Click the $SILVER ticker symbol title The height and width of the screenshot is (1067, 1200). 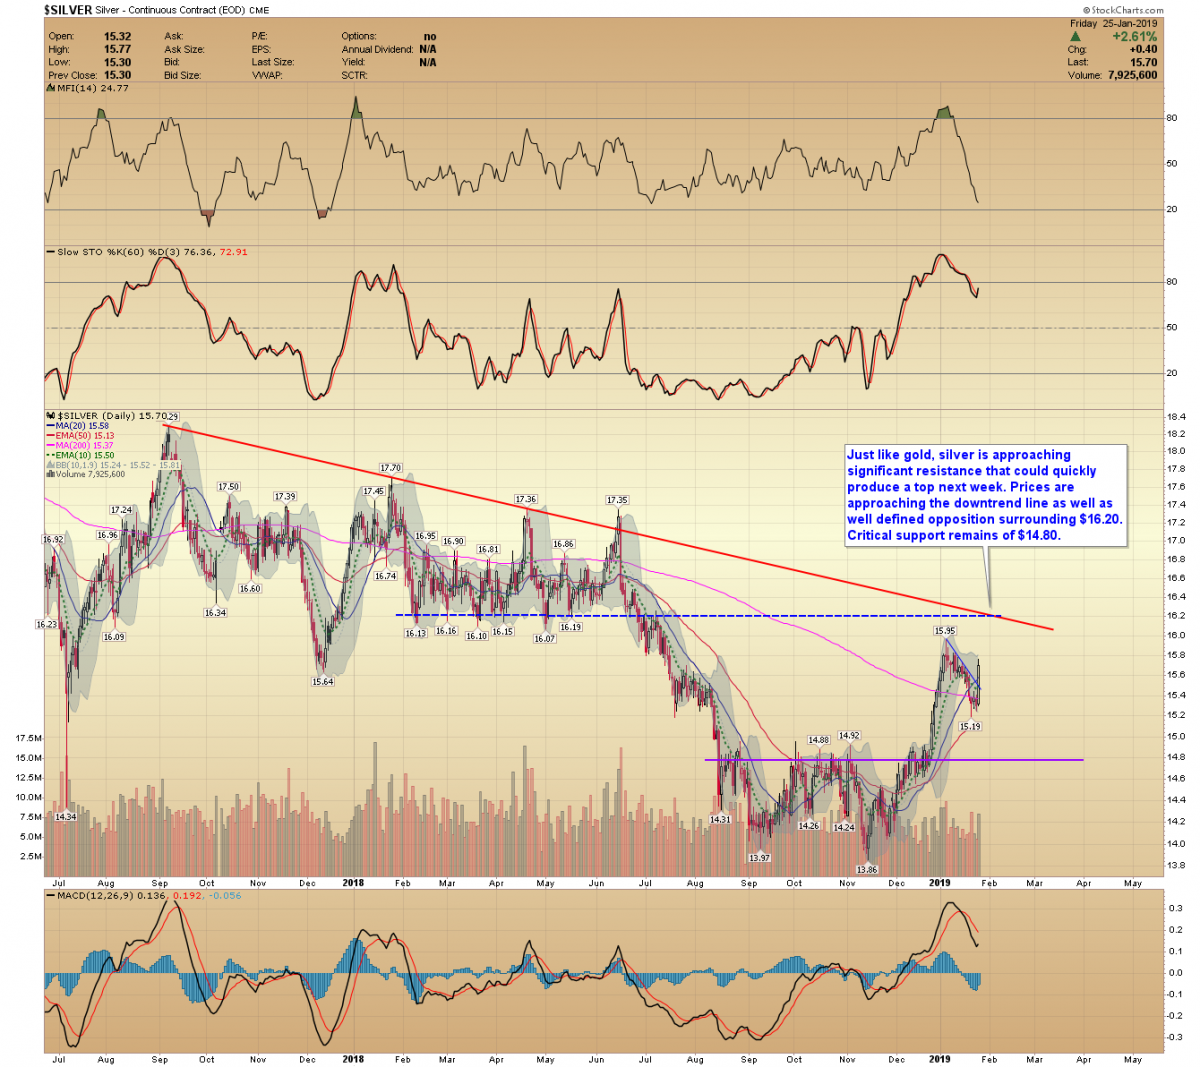click(x=68, y=10)
